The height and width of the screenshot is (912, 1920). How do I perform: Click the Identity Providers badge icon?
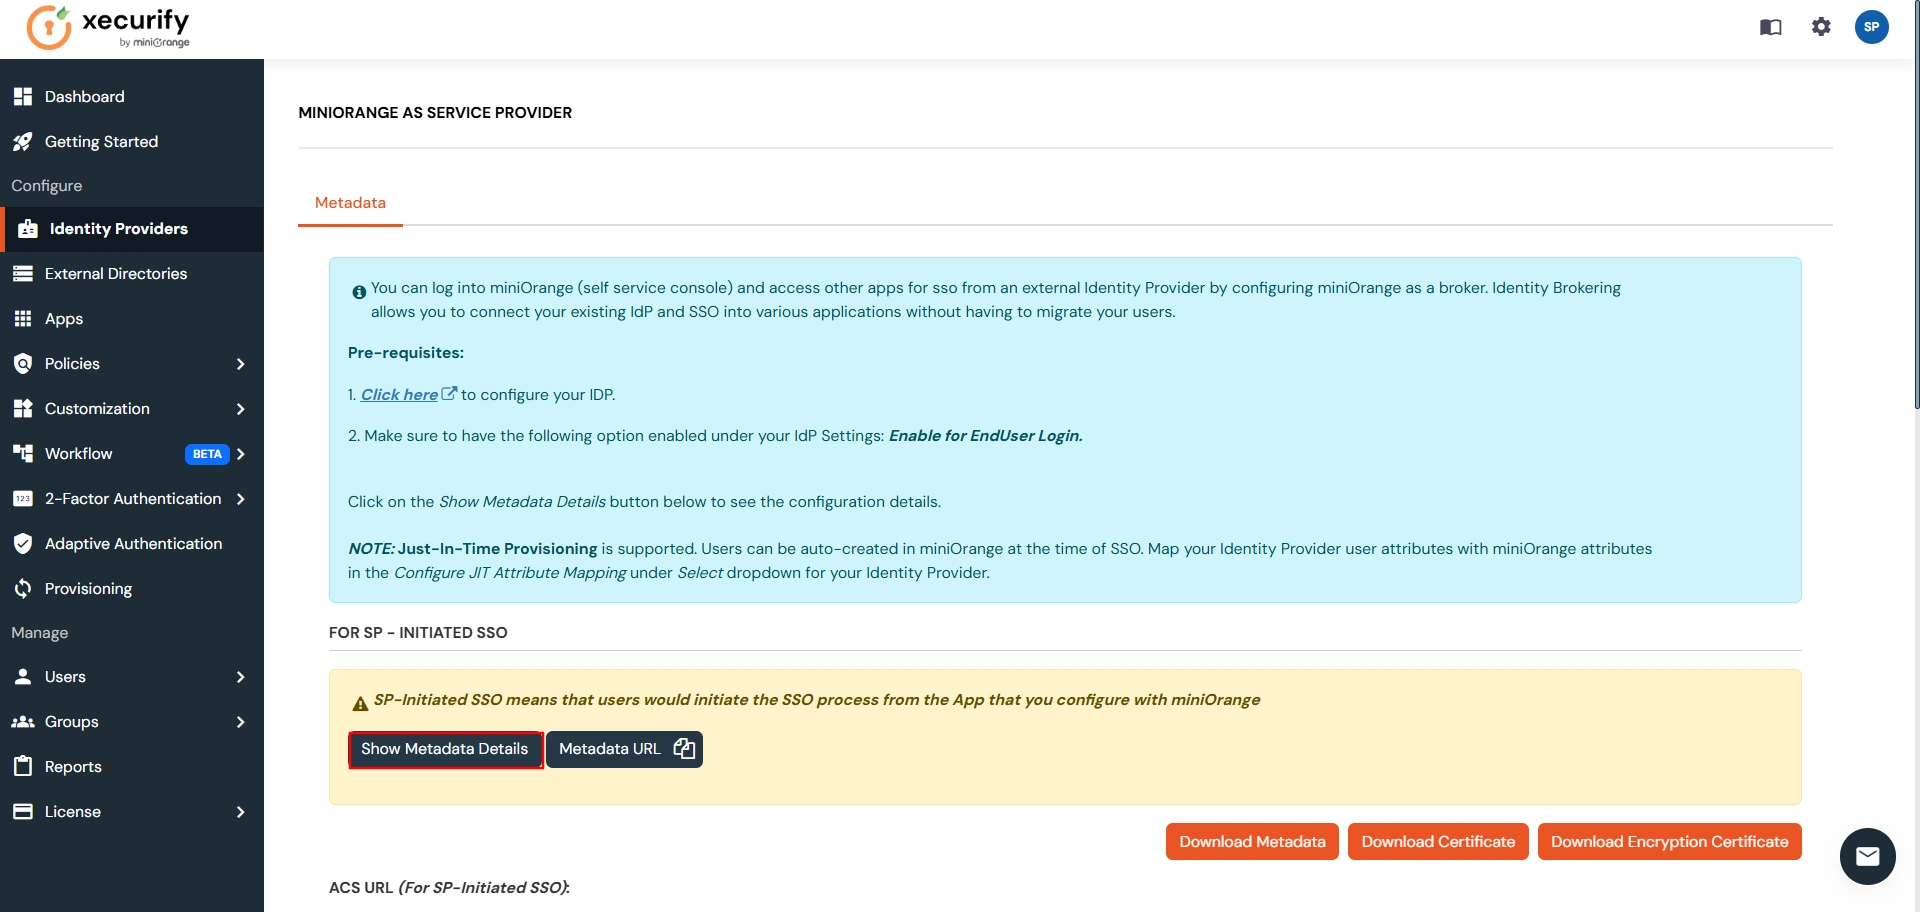tap(28, 229)
